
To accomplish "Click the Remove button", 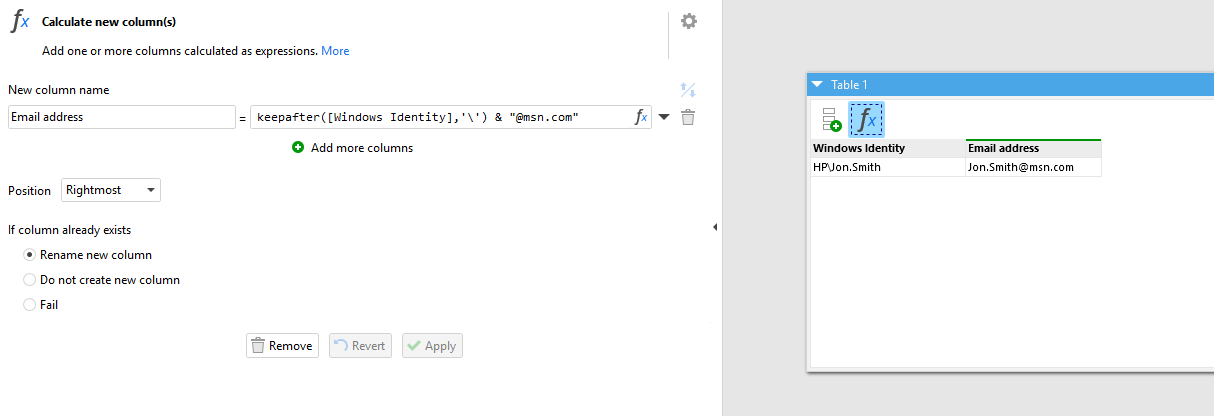I will [x=282, y=346].
